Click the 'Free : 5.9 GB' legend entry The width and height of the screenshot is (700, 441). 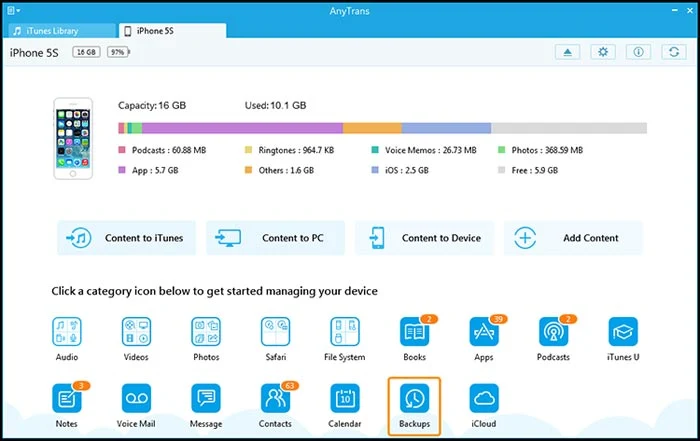click(x=528, y=170)
